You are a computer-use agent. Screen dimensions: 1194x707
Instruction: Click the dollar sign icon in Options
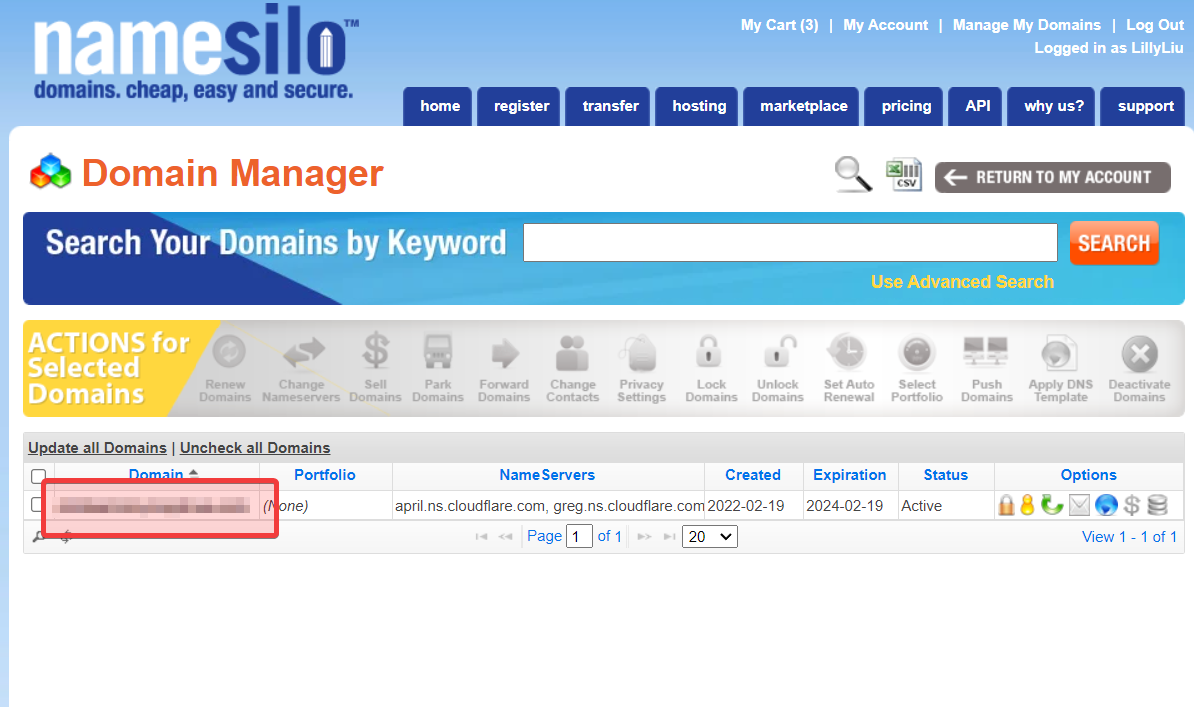[x=1132, y=505]
